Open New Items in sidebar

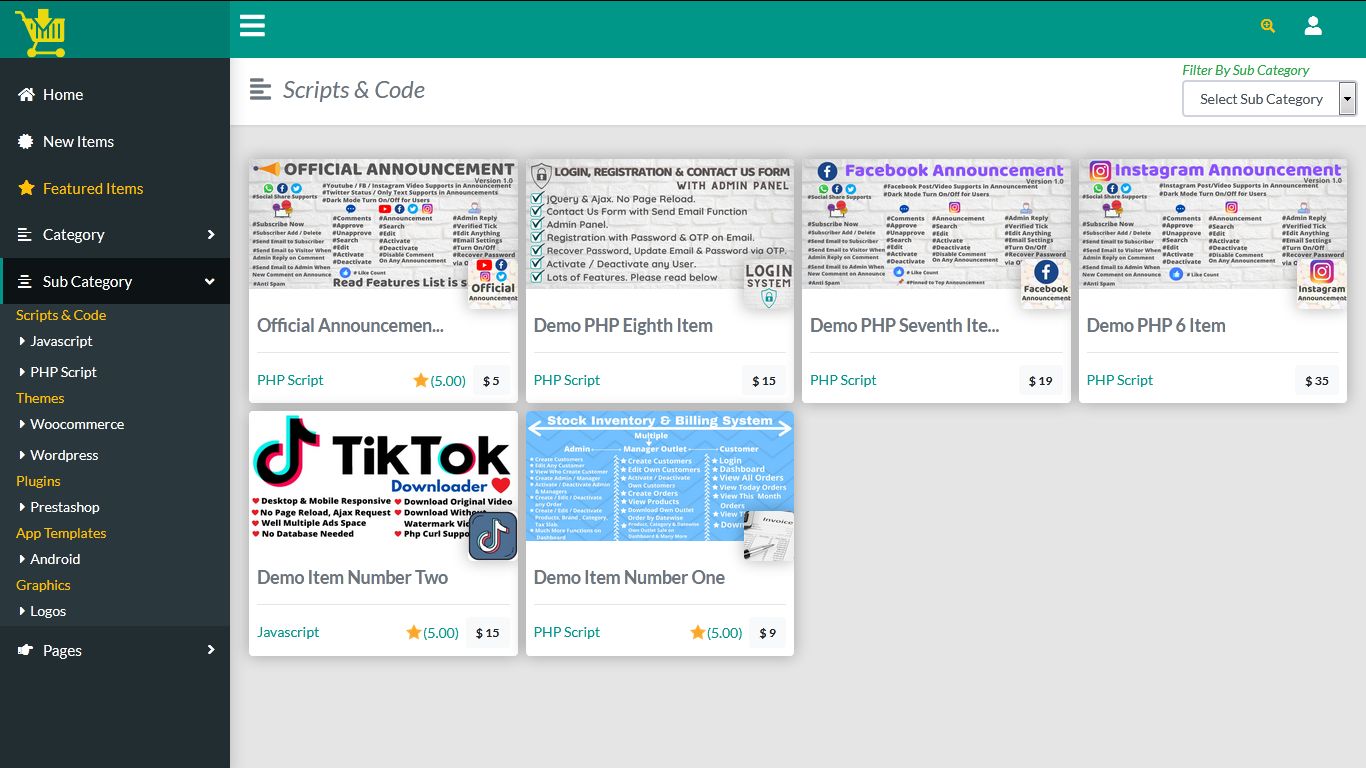115,141
